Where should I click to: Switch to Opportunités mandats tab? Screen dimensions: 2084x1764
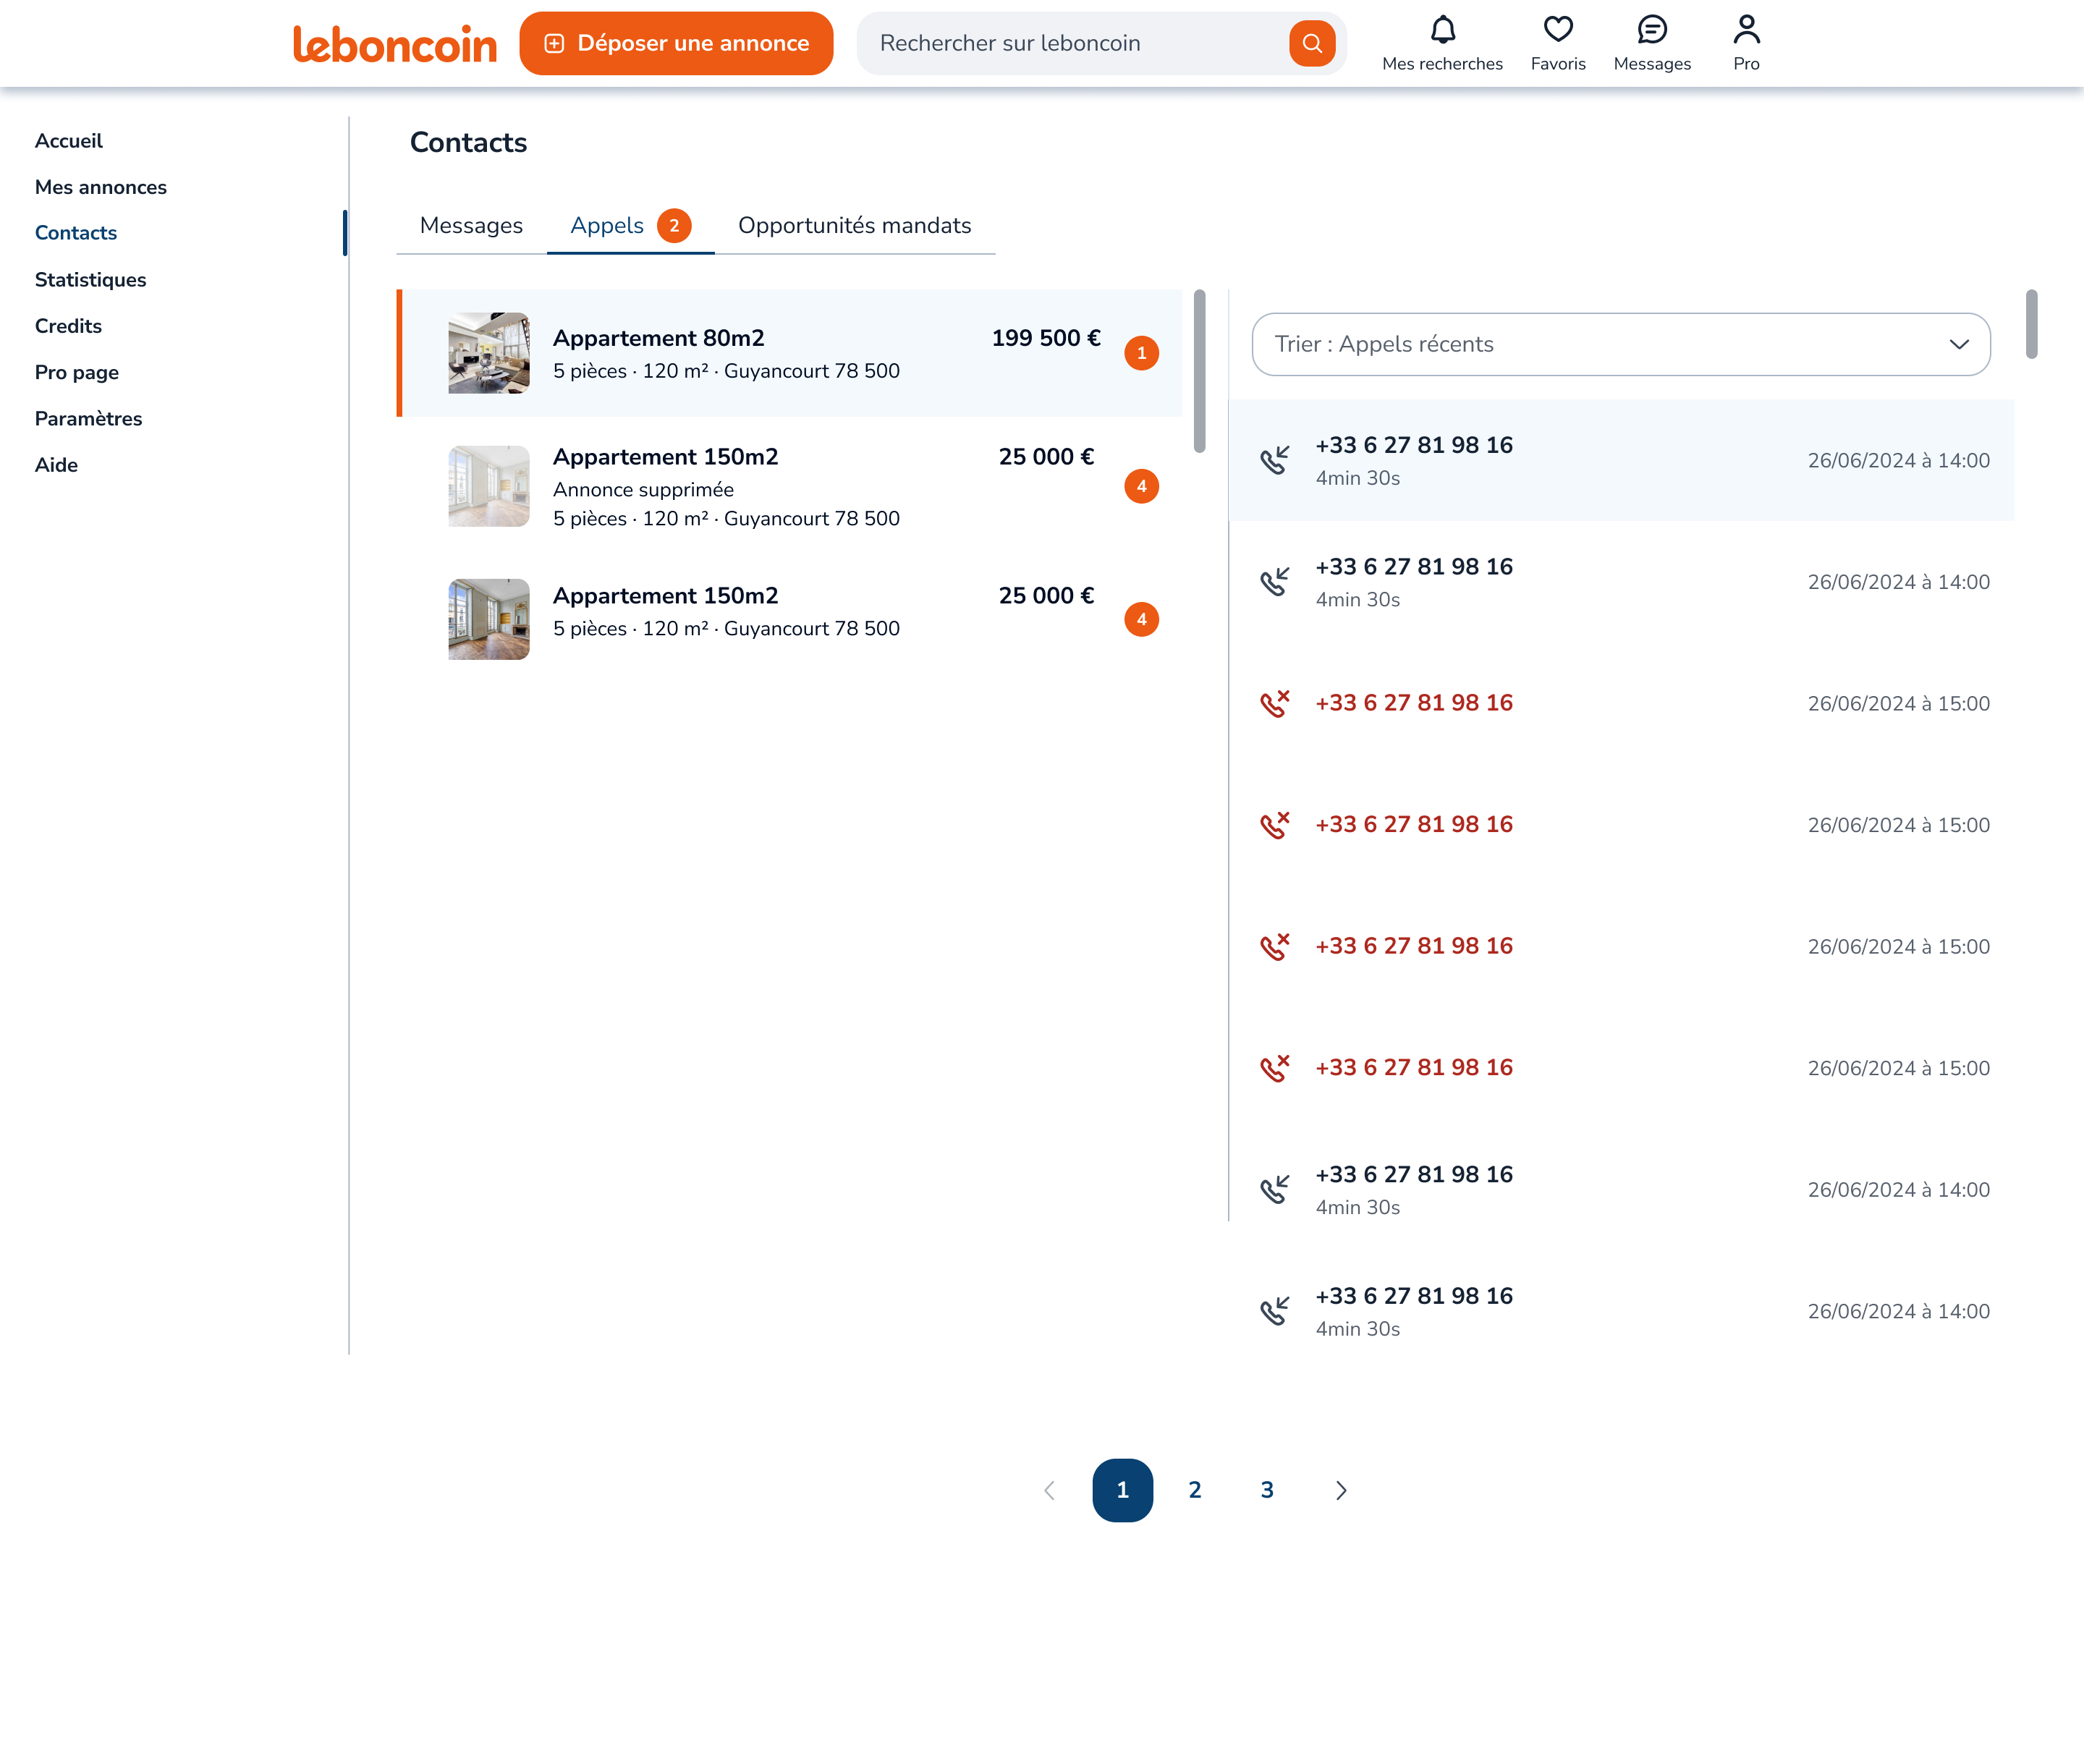854,226
